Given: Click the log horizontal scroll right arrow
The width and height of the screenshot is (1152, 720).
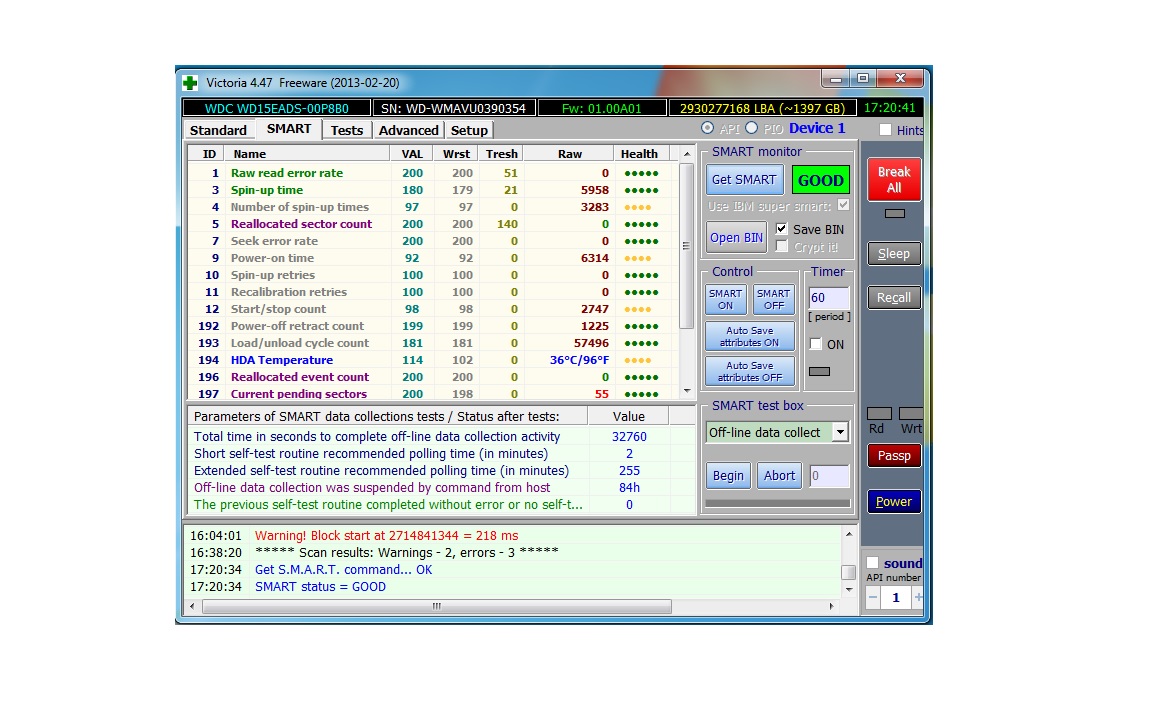Looking at the screenshot, I should [x=831, y=607].
